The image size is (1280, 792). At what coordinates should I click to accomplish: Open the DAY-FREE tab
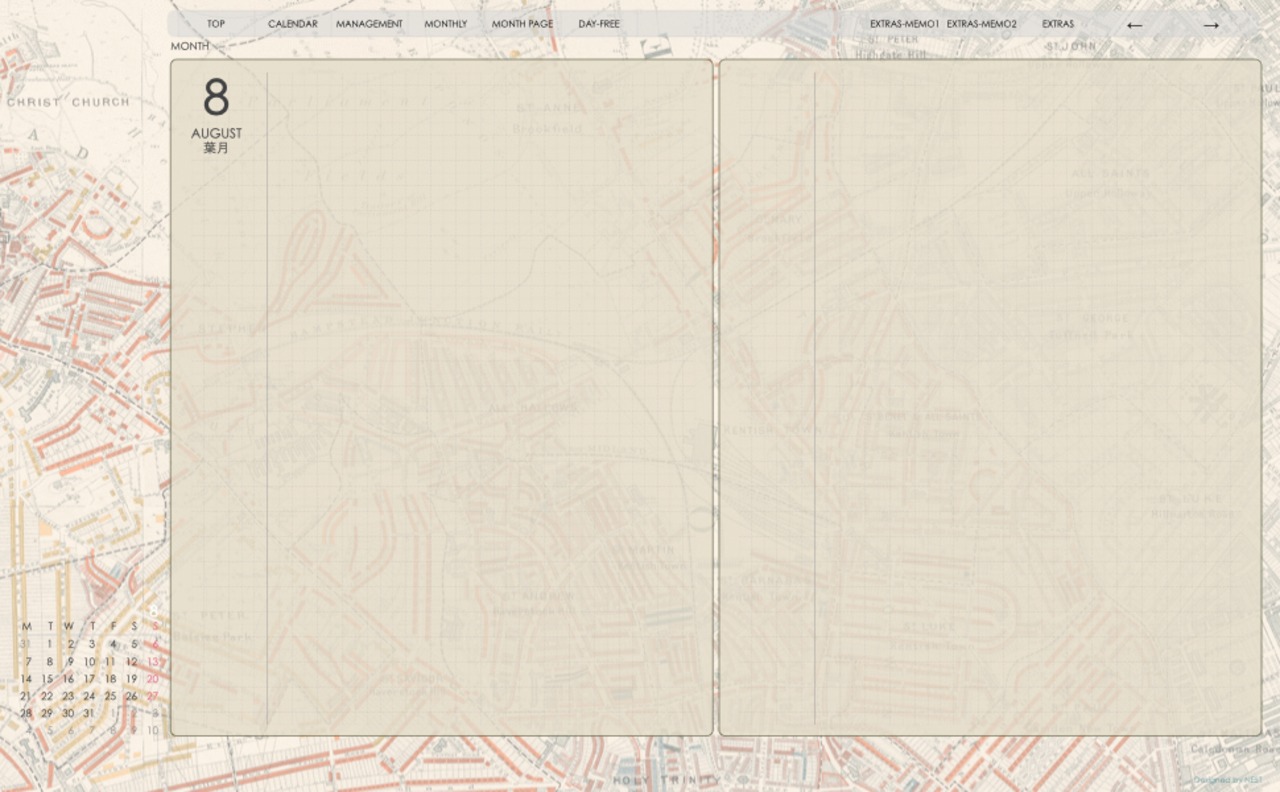click(599, 24)
